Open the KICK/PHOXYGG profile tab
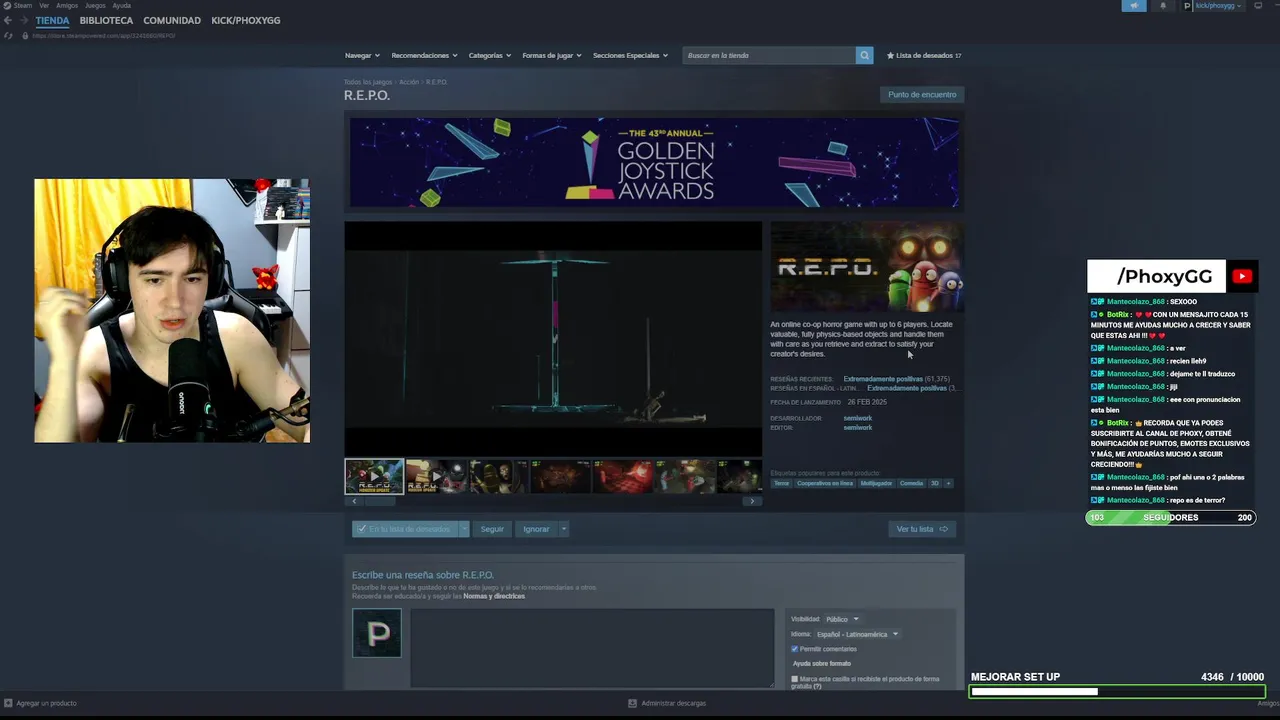The width and height of the screenshot is (1280, 720). click(x=246, y=20)
